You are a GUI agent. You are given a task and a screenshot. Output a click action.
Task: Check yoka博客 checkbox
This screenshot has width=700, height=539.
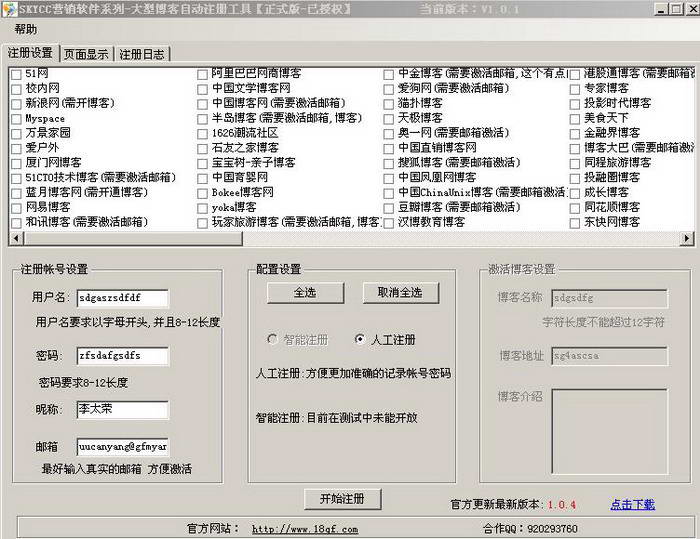click(x=202, y=208)
